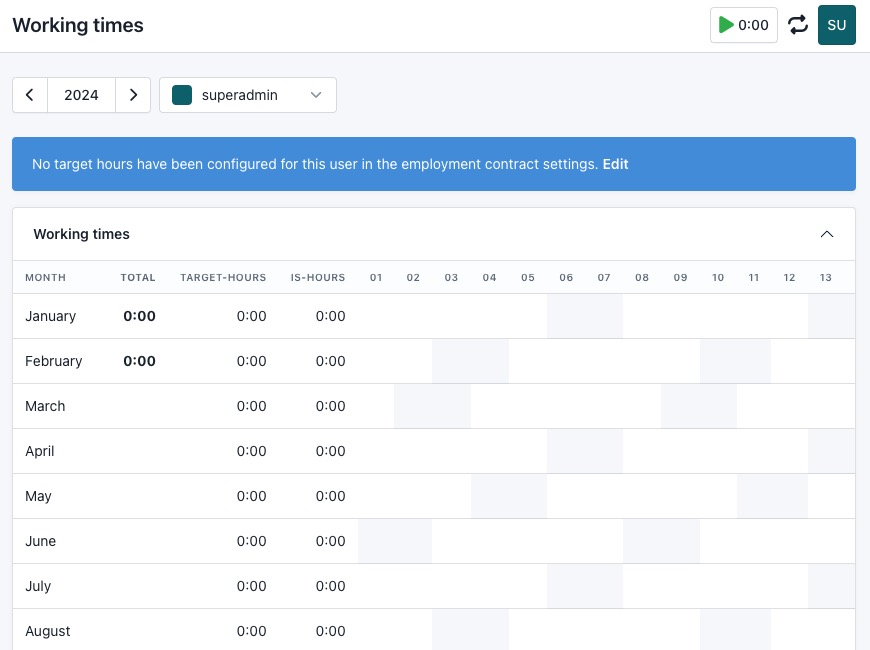The height and width of the screenshot is (650, 870).
Task: Collapse the Working times section chevron
Action: (827, 233)
